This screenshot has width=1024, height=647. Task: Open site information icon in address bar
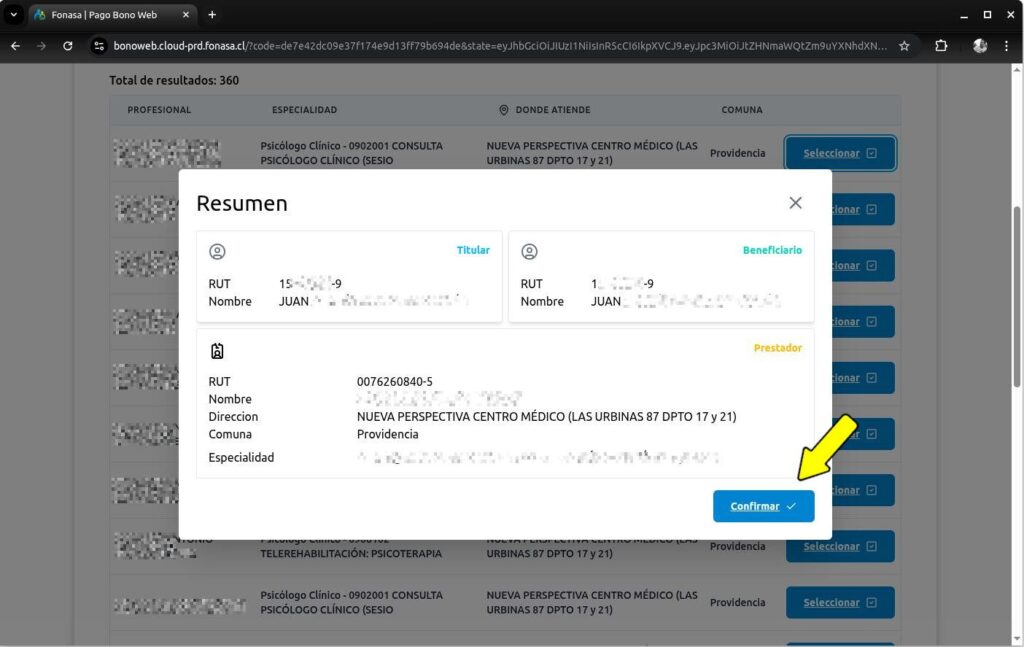[x=99, y=46]
